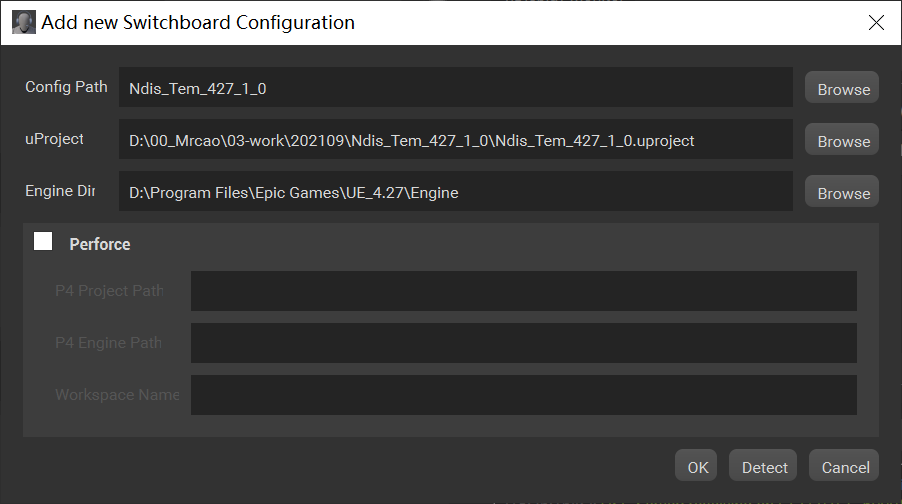Click the uProject path input field
902x504 pixels.
coord(456,139)
